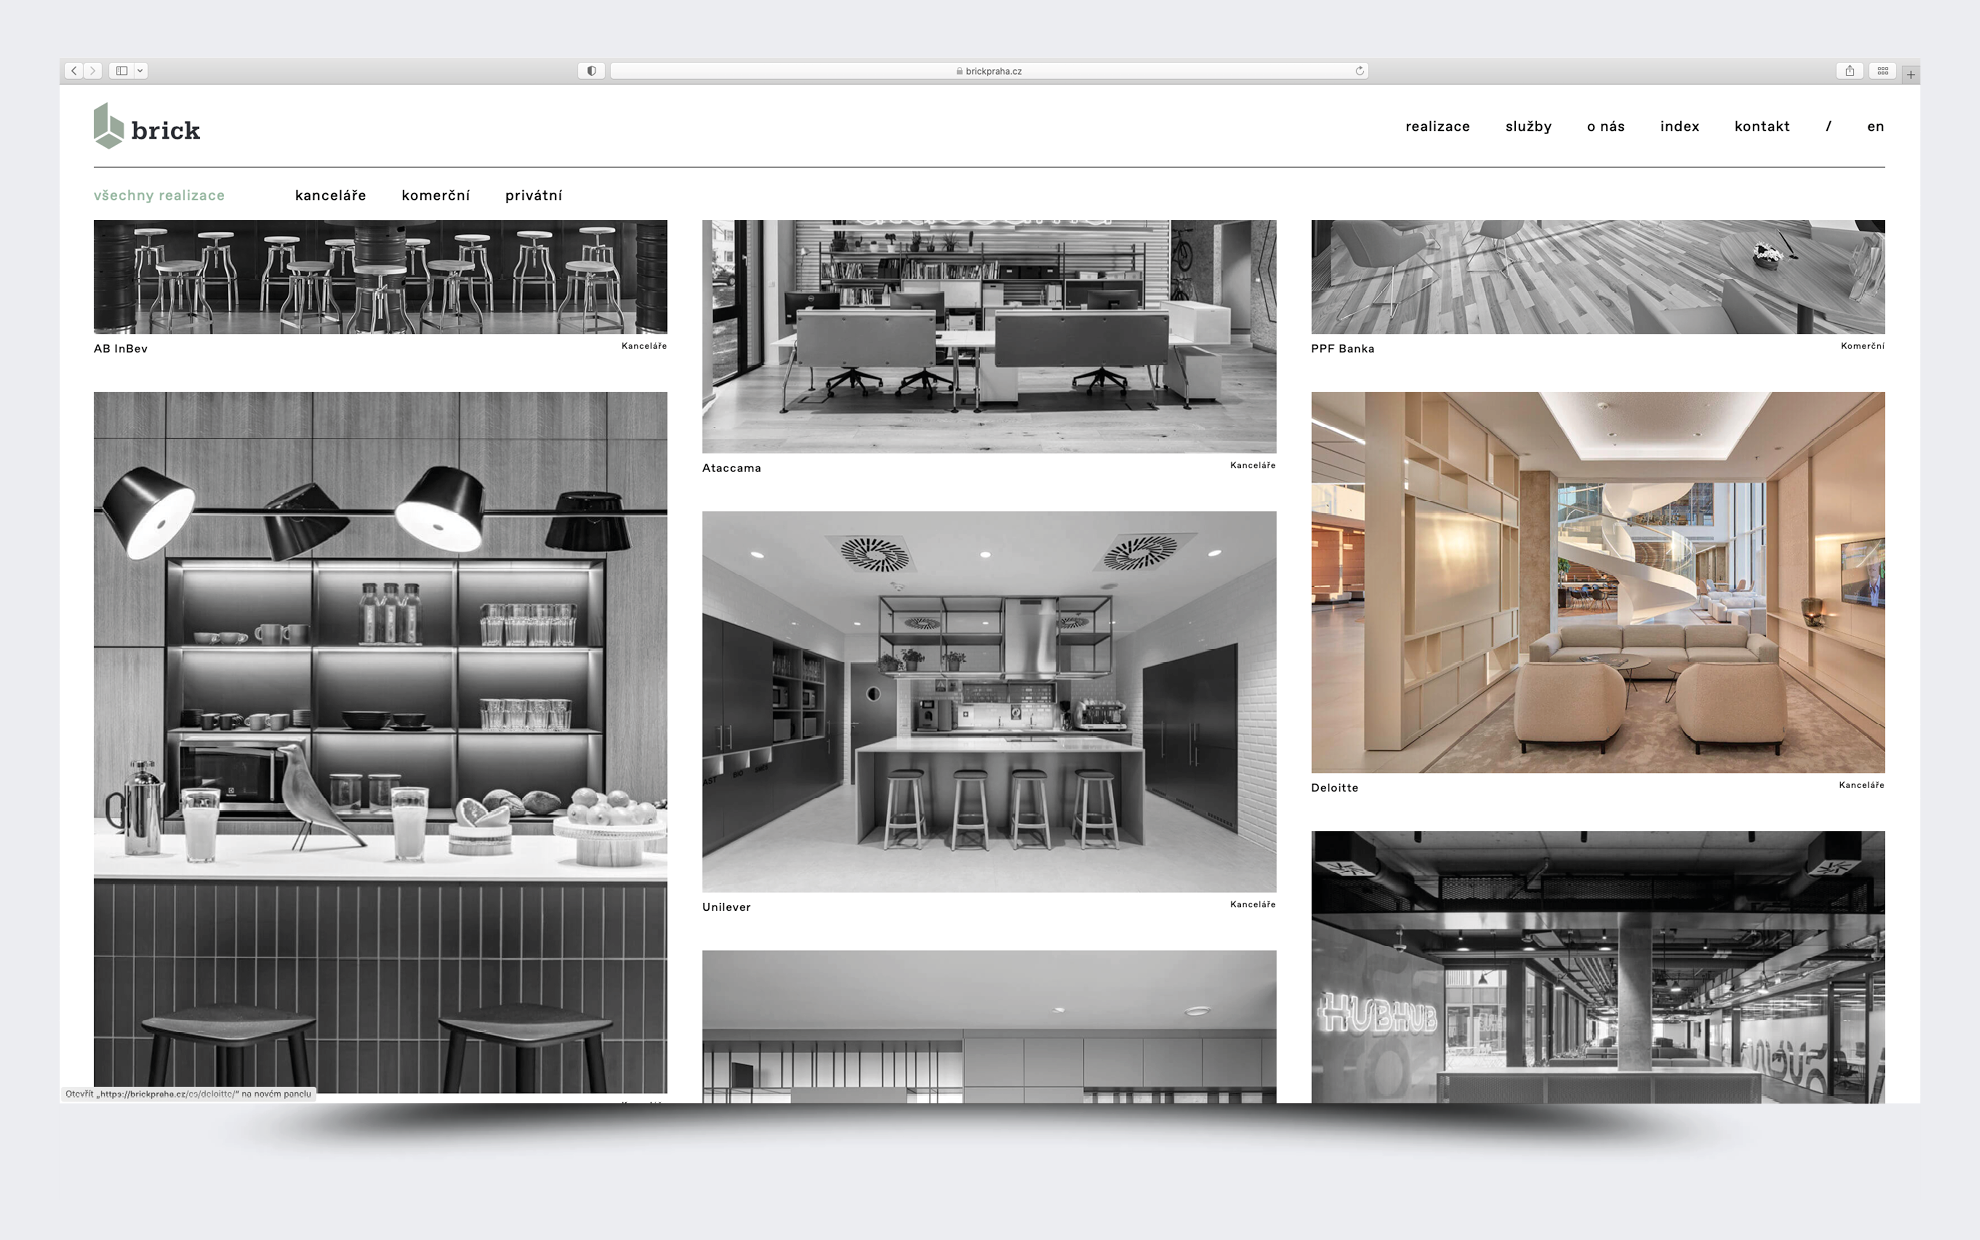Viewport: 1980px width, 1240px height.
Task: Click the browser back arrow
Action: (74, 71)
